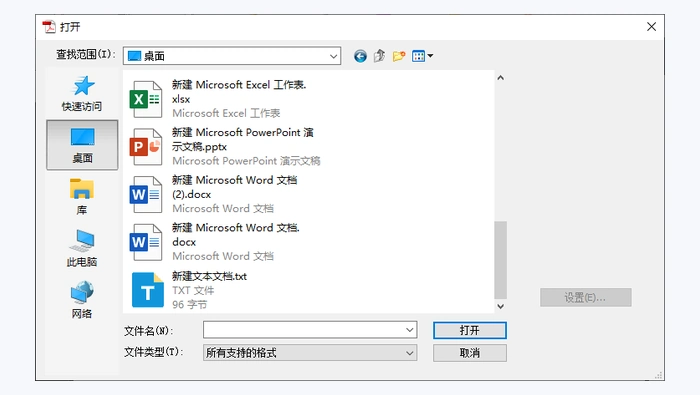Select the txt file icon
700x395 pixels.
pyautogui.click(x=147, y=290)
